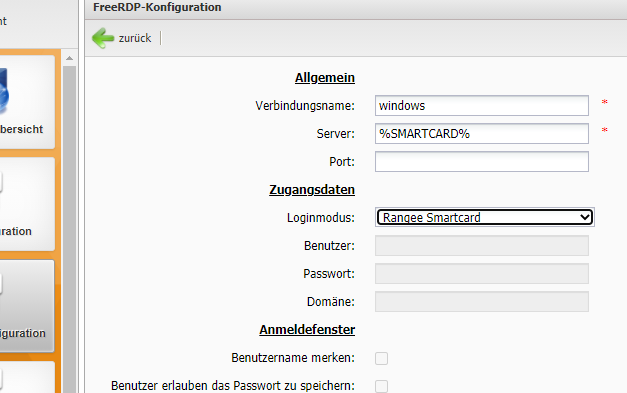
Task: Focus the empty Port input field
Action: pos(481,162)
